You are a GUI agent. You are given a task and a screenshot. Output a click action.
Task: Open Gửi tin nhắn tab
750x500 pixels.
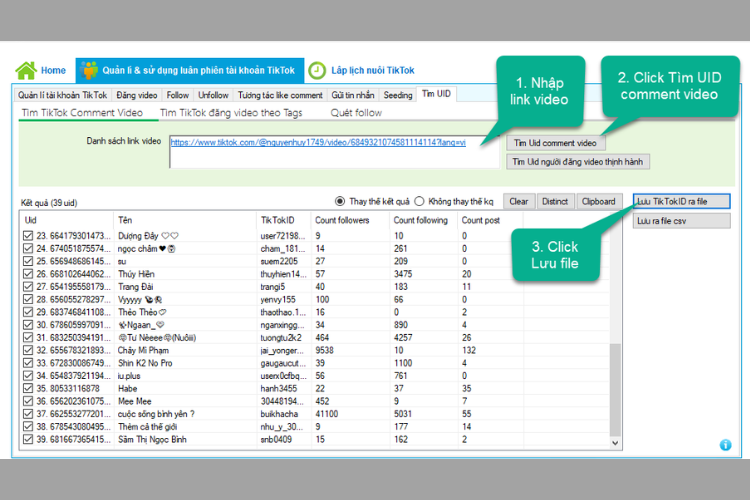353,95
